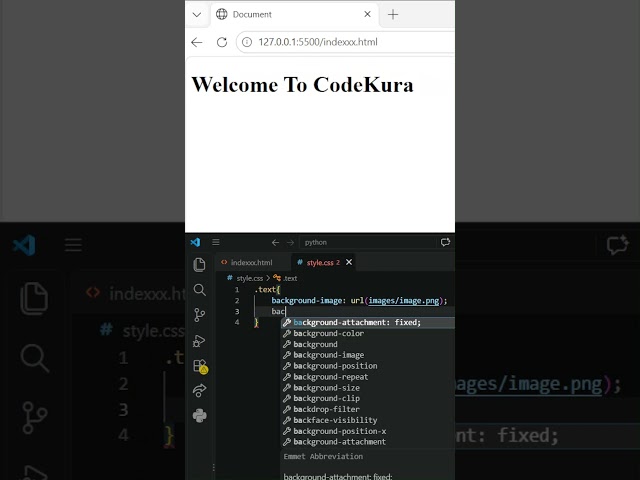Open a new browser tab with plus button
Image resolution: width=640 pixels, height=480 pixels.
[x=393, y=15]
